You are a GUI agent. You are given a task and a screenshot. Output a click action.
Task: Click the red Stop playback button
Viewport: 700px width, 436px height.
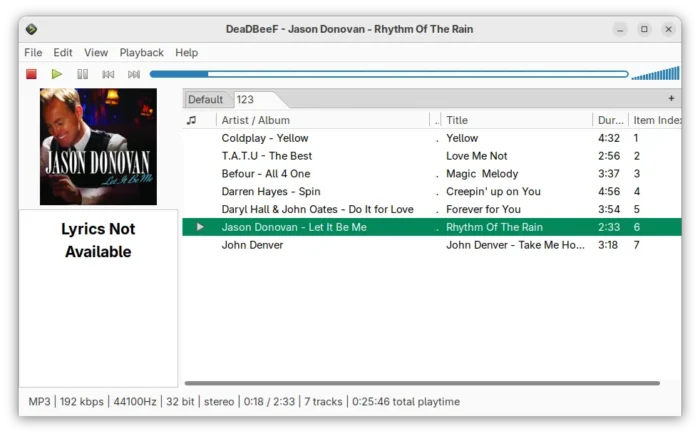tap(31, 74)
